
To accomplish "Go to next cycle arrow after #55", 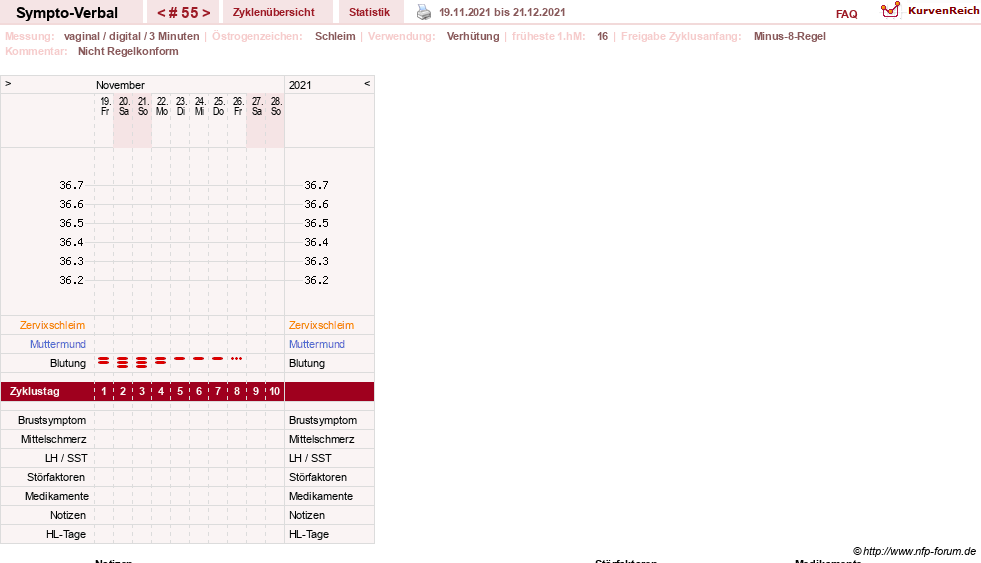I will coord(206,13).
